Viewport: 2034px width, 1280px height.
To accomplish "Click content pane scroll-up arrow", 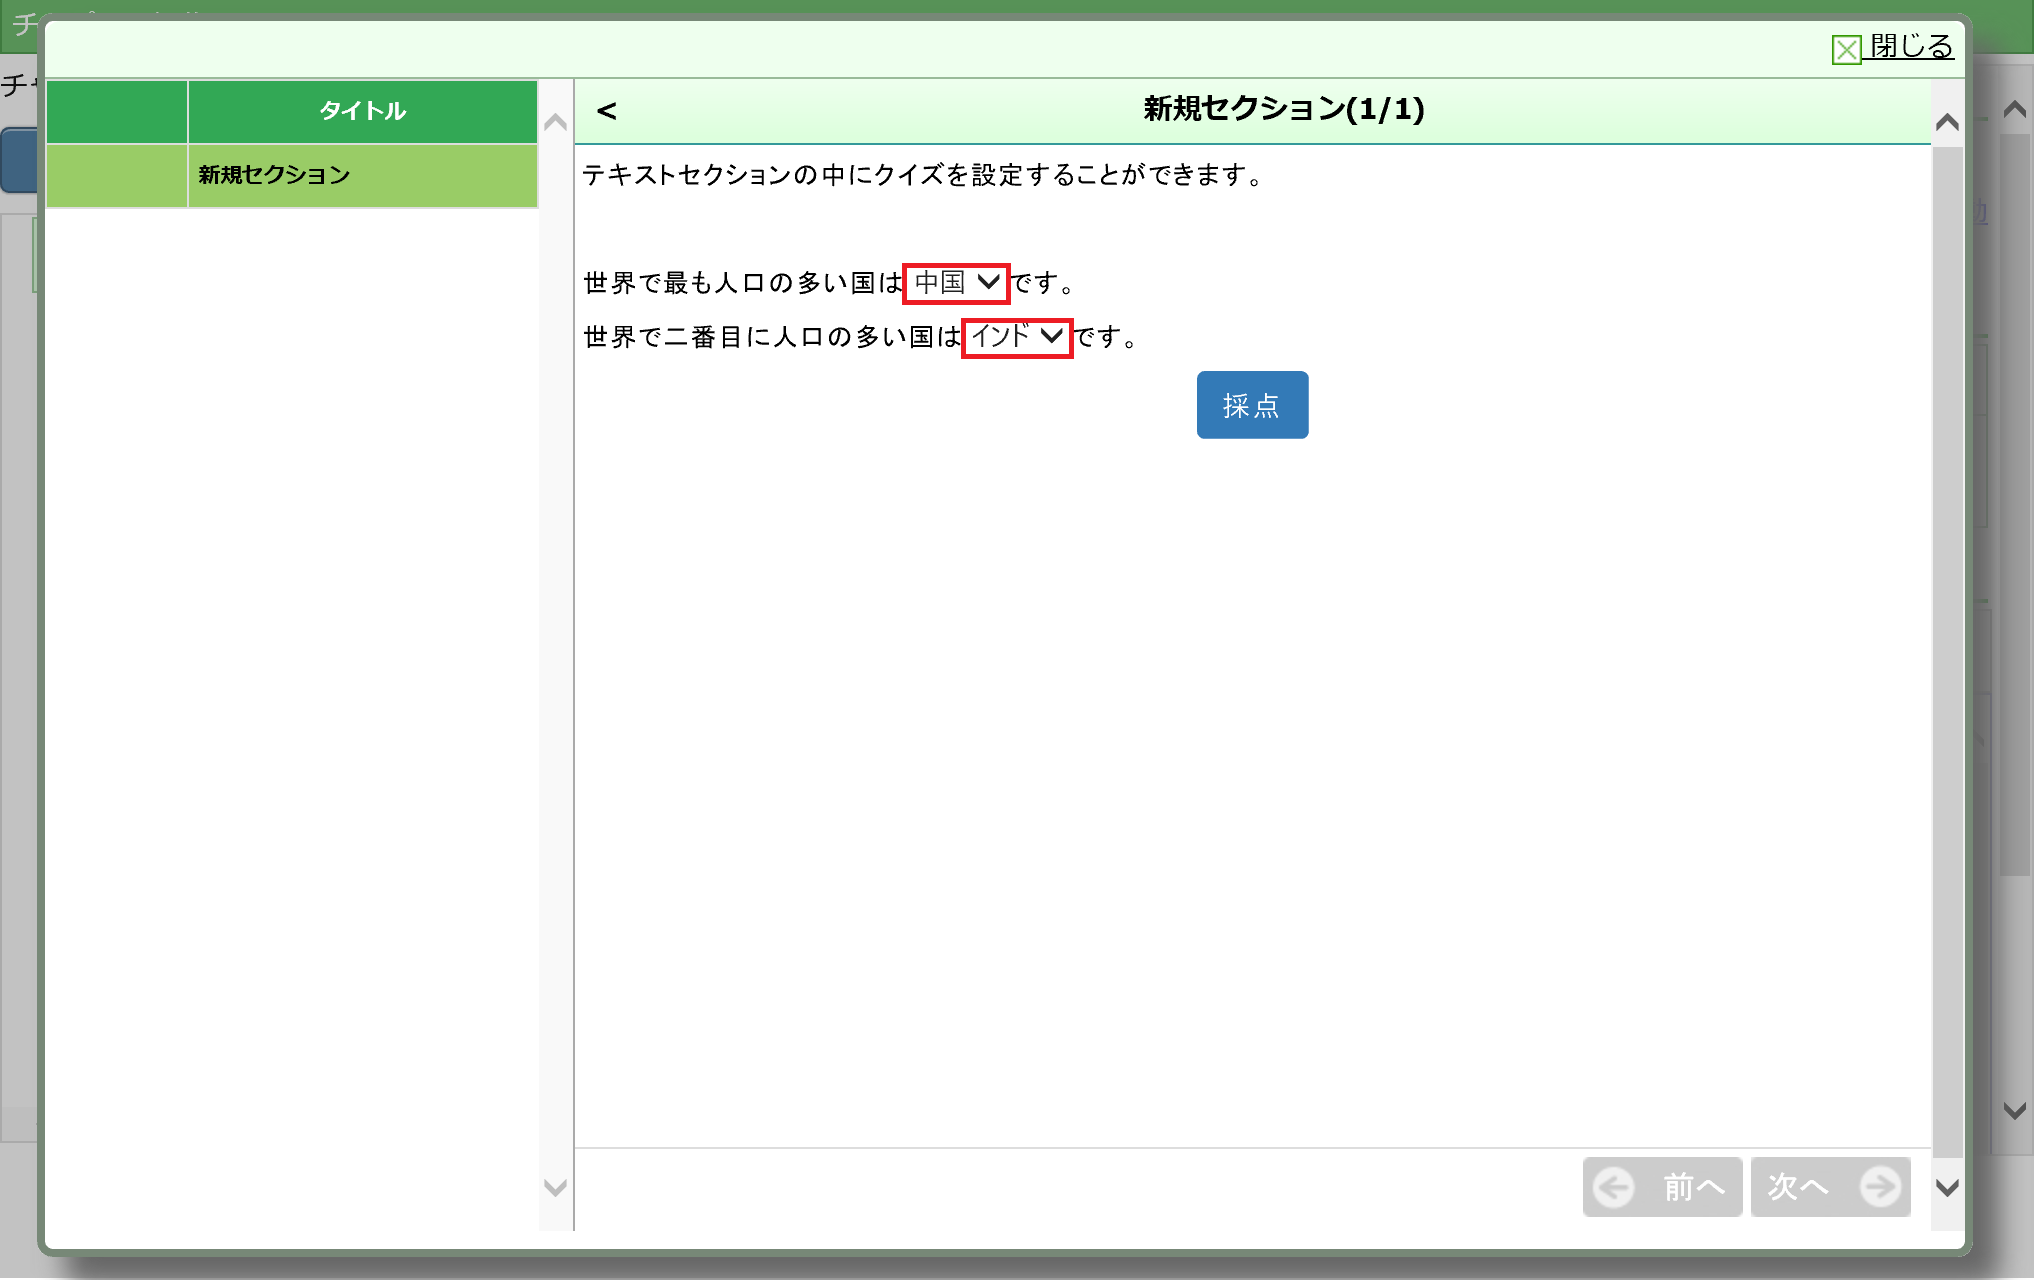I will [1946, 123].
